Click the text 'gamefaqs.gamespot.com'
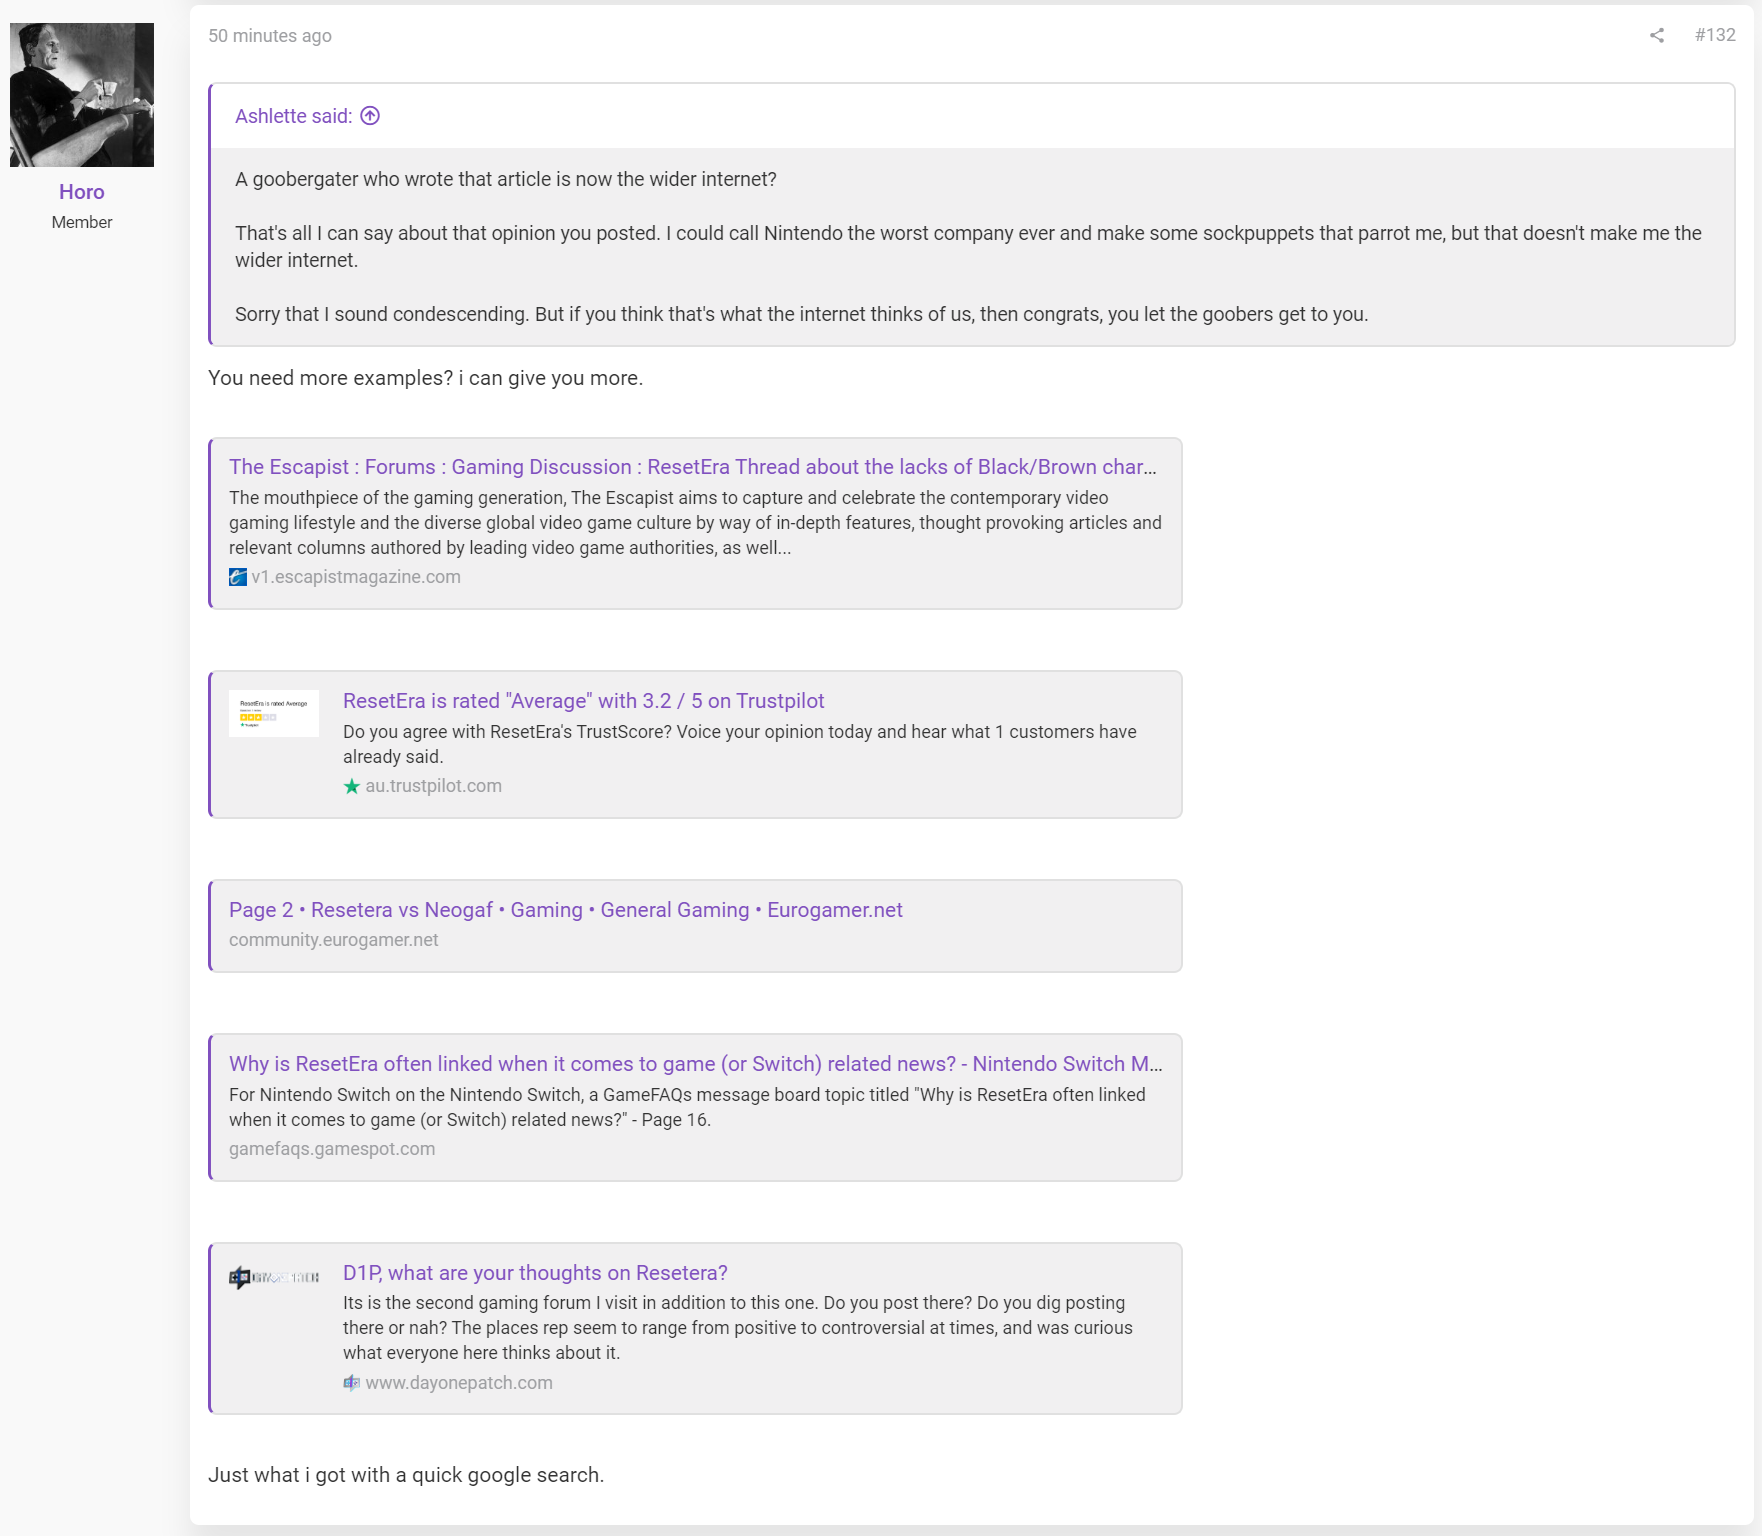1762x1536 pixels. [332, 1149]
